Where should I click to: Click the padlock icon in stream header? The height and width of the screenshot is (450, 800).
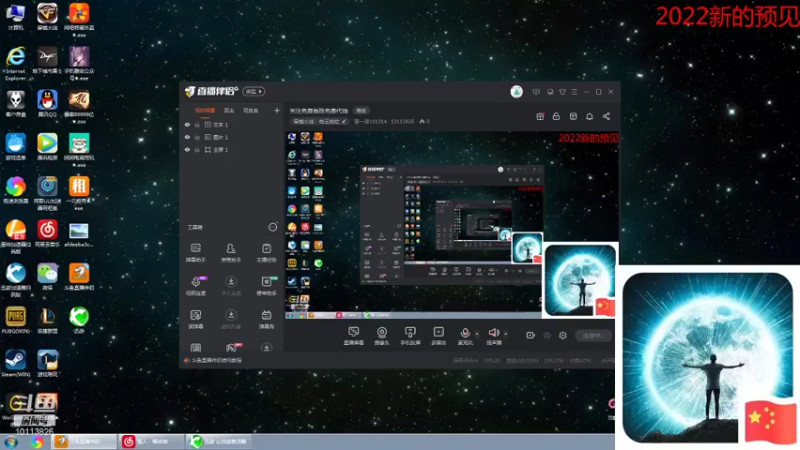[x=556, y=116]
